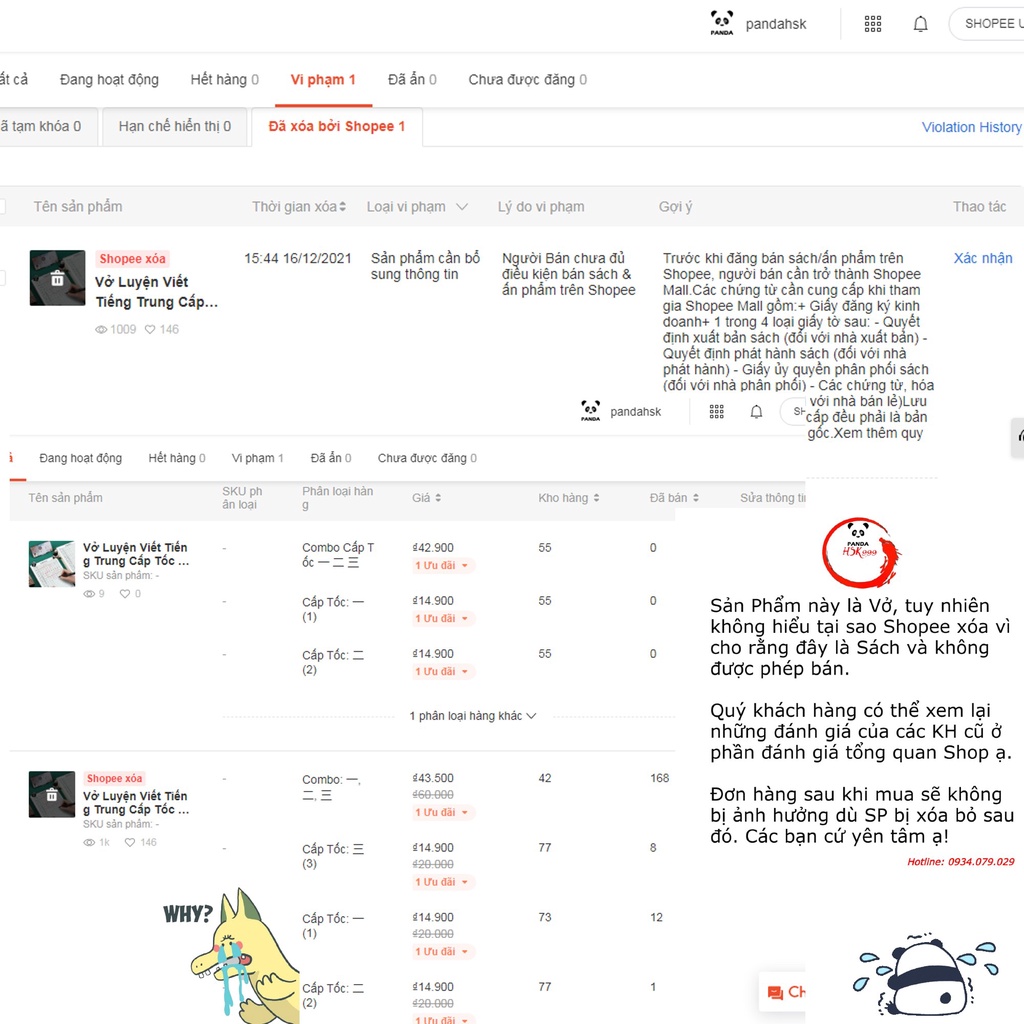Screen dimensions: 1024x1024
Task: Click Xác nhận for the deleted product
Action: 983,259
